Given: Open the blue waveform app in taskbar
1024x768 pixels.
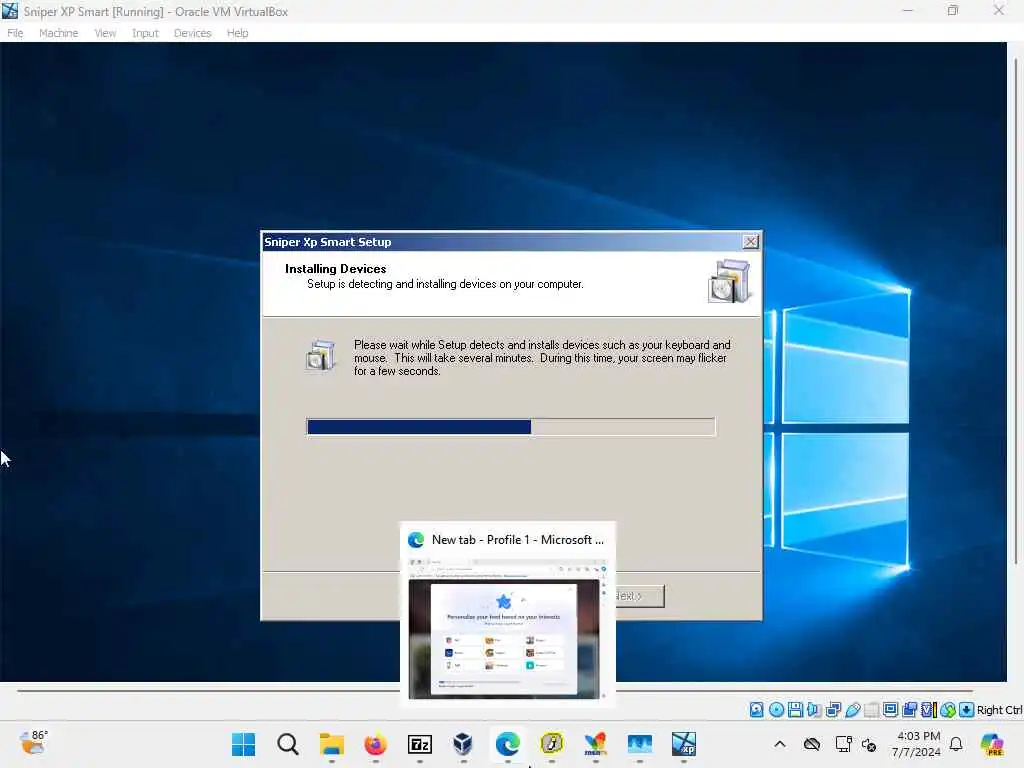Looking at the screenshot, I should click(x=640, y=744).
